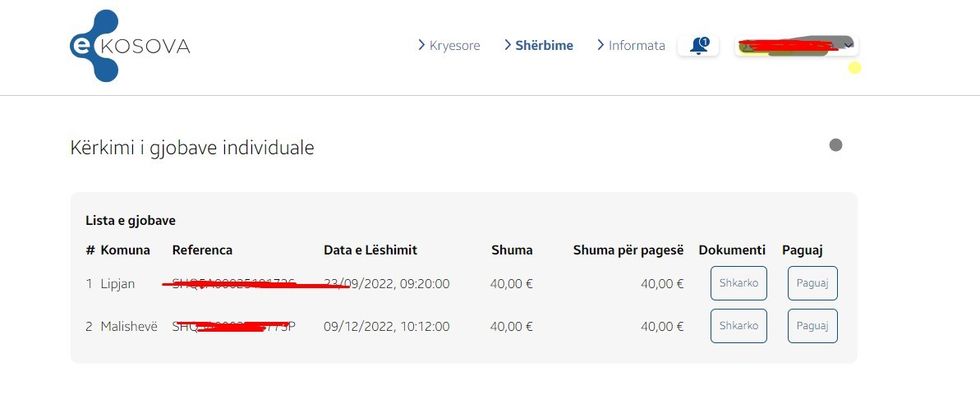This screenshot has width=980, height=403.
Task: Click chevron before Kryesore
Action: point(422,46)
